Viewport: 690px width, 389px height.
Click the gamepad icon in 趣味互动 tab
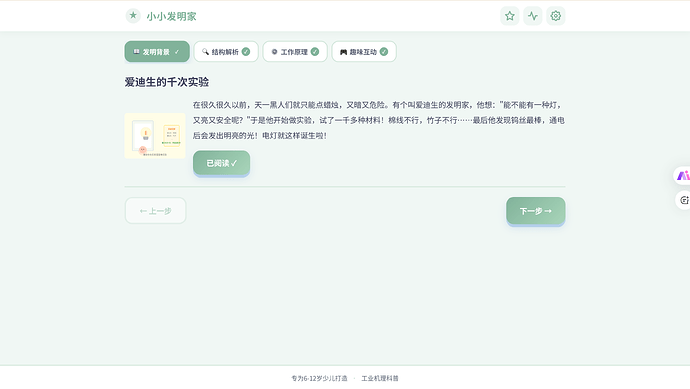[343, 52]
